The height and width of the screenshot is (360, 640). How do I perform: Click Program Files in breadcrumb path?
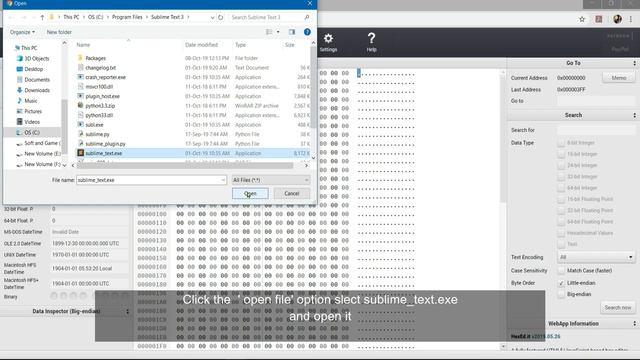[x=127, y=17]
